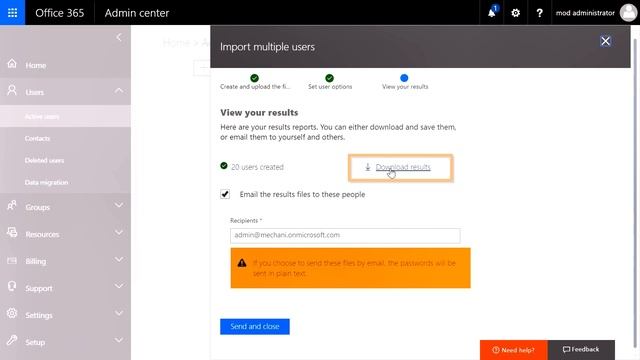The height and width of the screenshot is (360, 640).
Task: Click the Send and close button
Action: click(255, 327)
